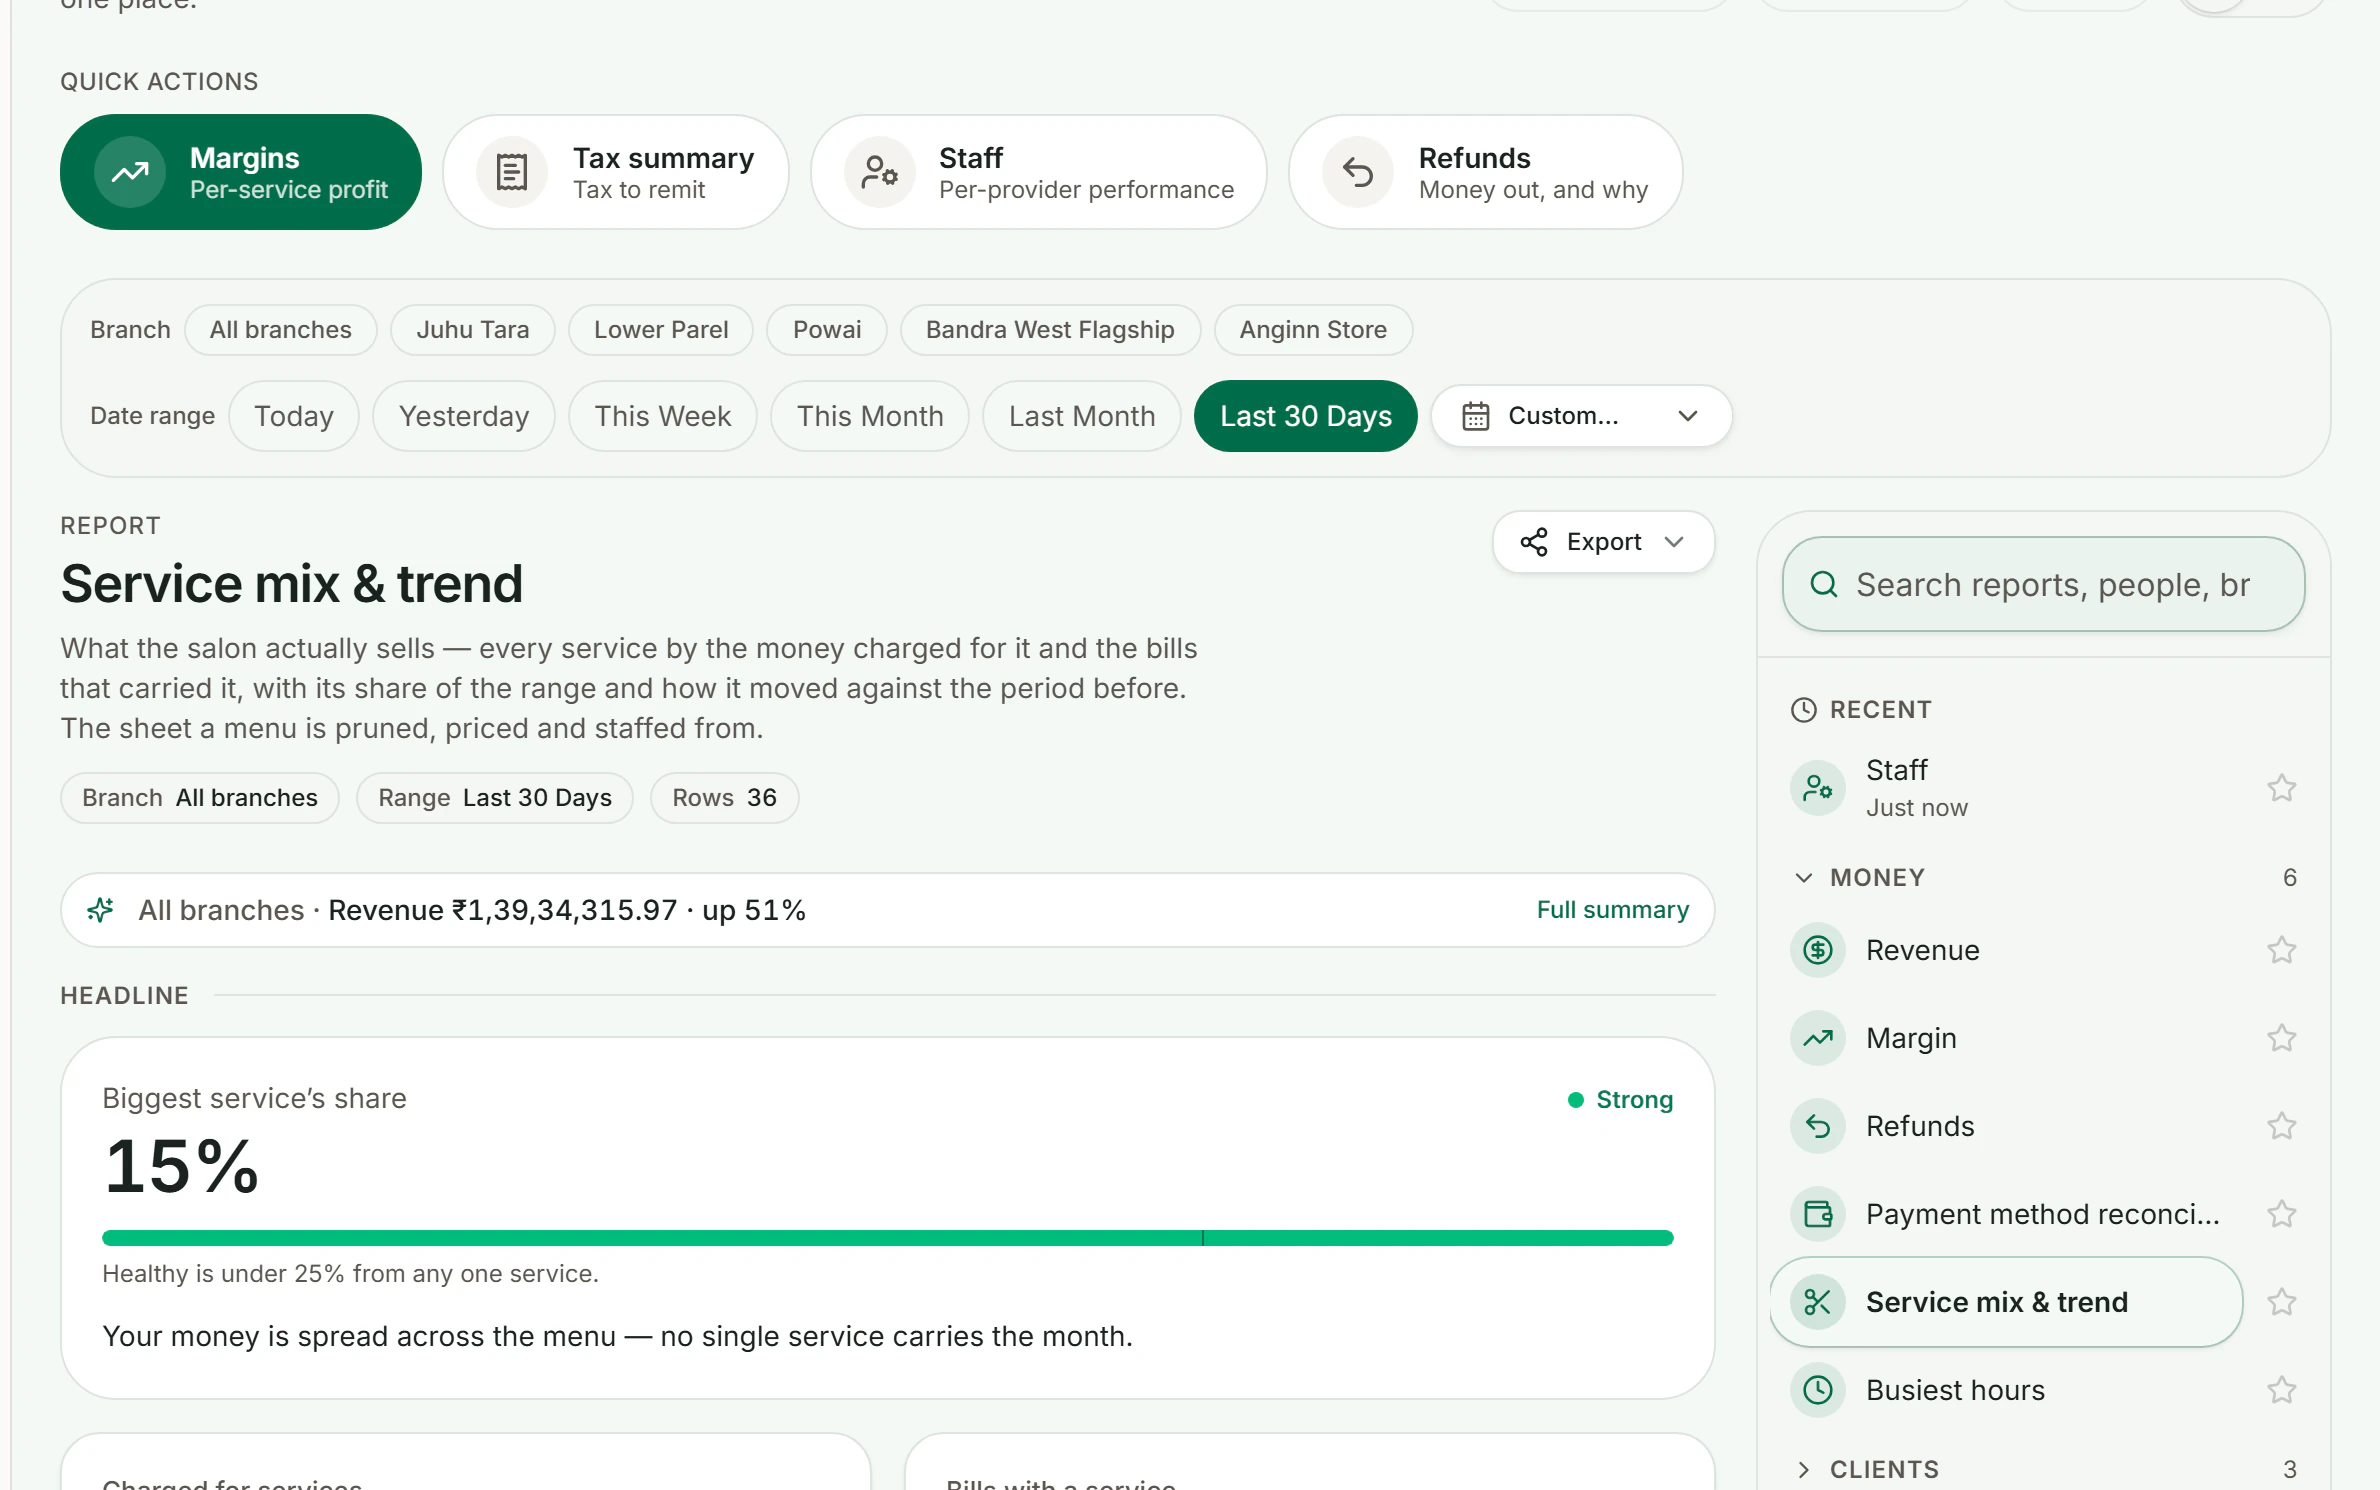Screen dimensions: 2380x1490
Task: Star the Payment method reconciliation report
Action: (x=2281, y=1214)
